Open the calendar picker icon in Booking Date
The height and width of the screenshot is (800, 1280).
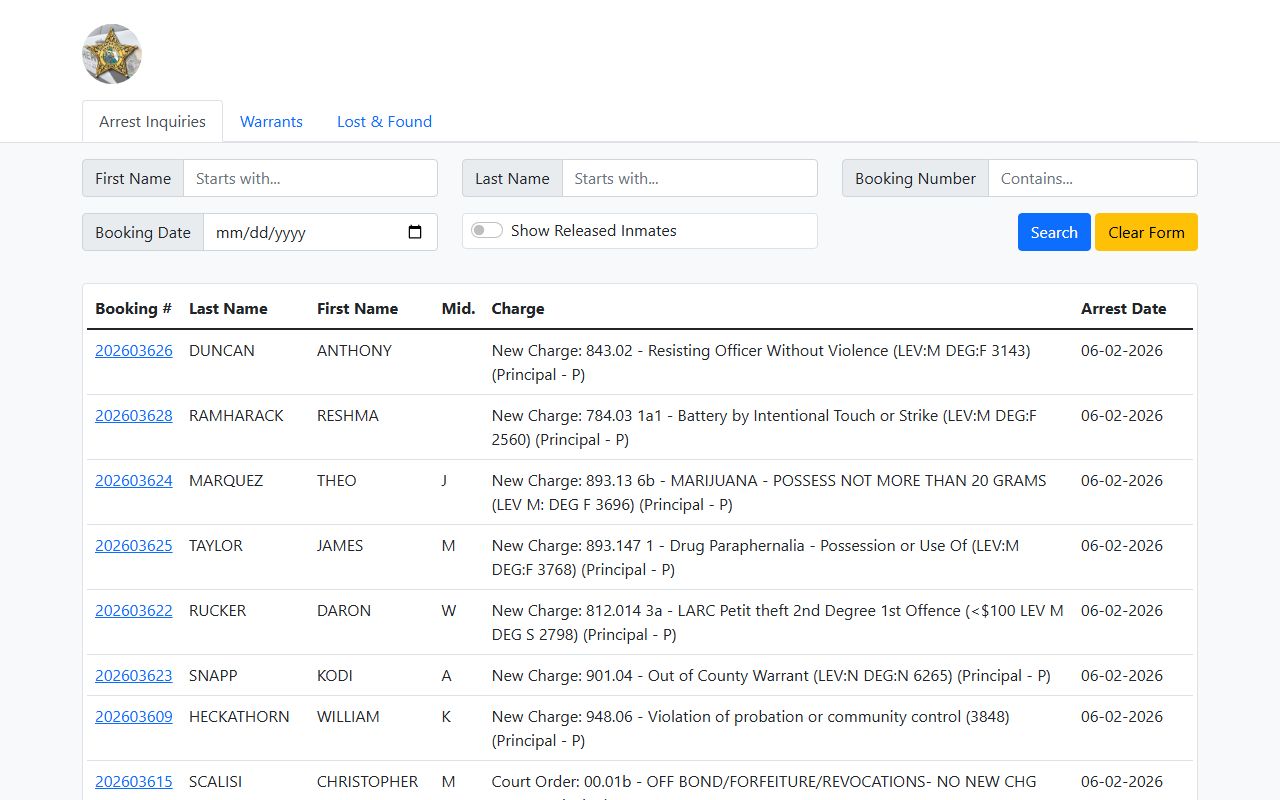[415, 232]
